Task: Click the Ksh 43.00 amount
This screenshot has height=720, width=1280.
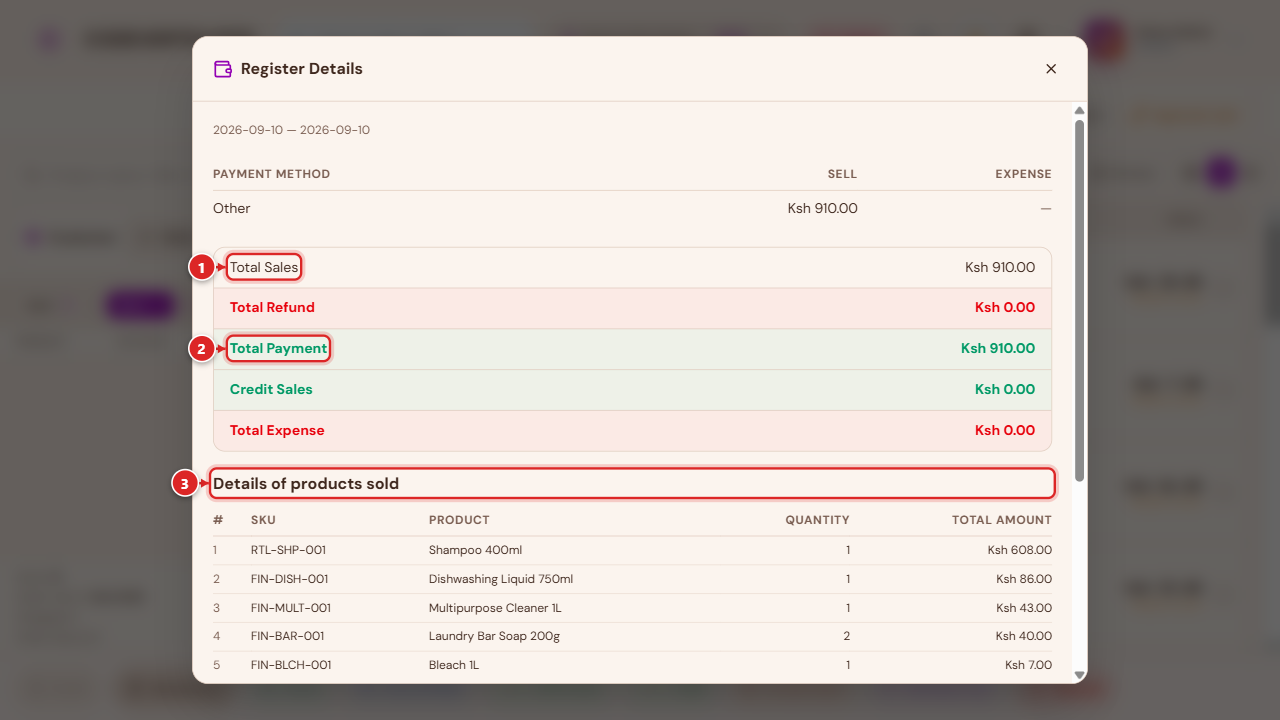Action: tap(1024, 608)
